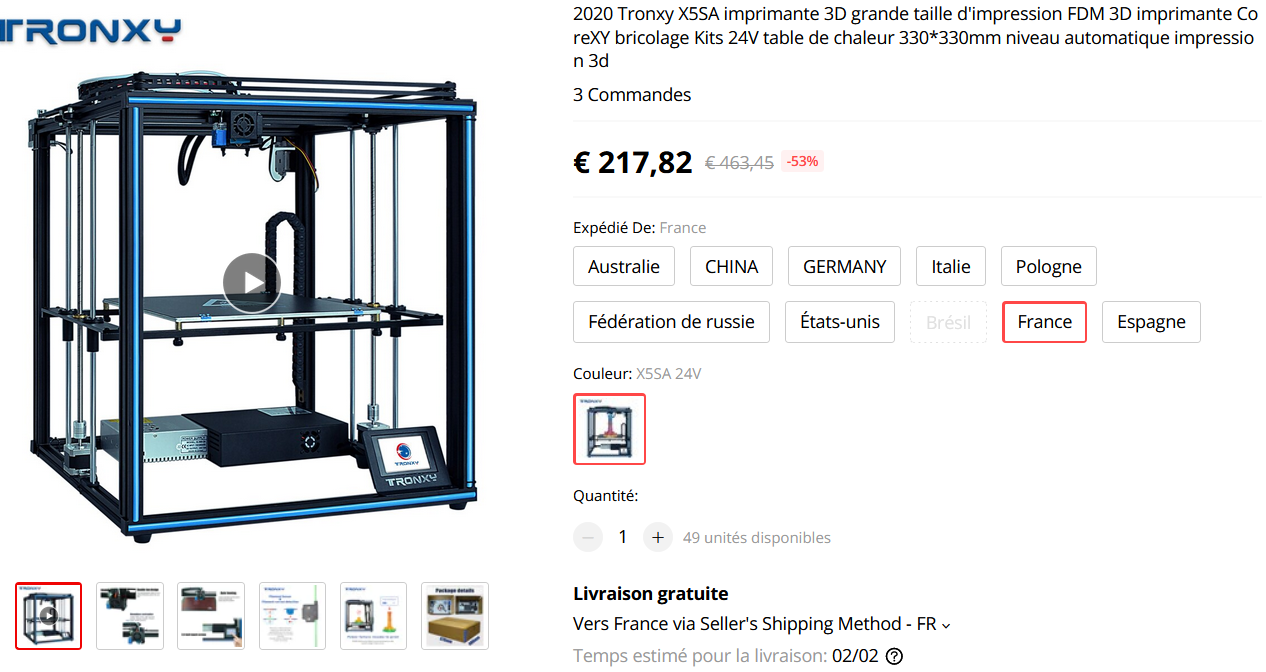Click the Tronxy brand logo
The width and height of the screenshot is (1266, 672).
click(90, 30)
